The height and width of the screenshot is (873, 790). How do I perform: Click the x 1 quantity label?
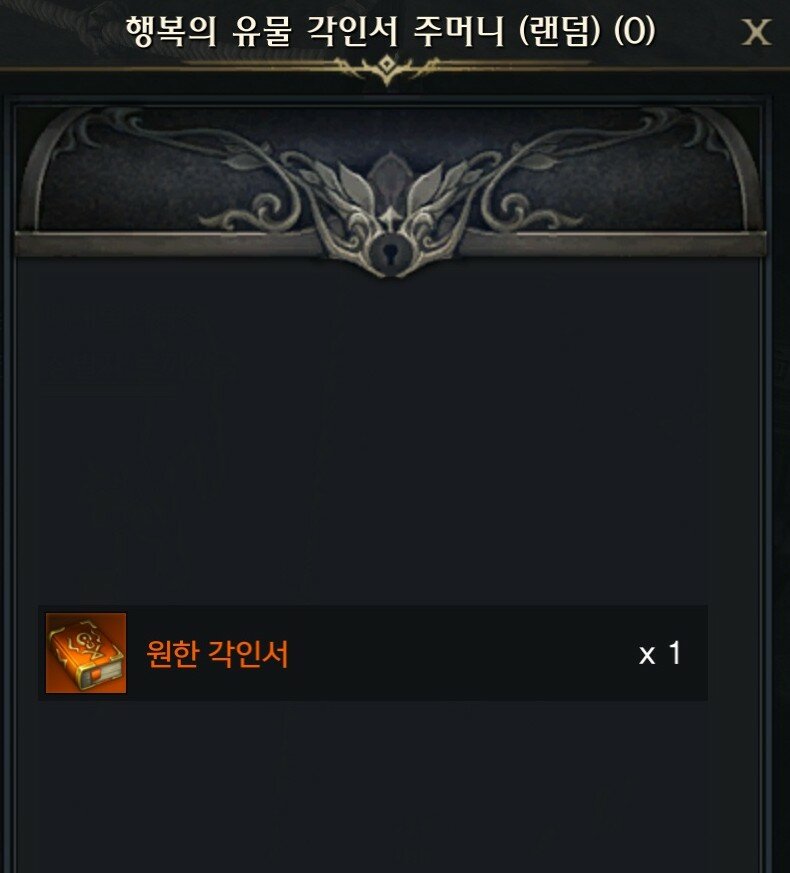(660, 653)
